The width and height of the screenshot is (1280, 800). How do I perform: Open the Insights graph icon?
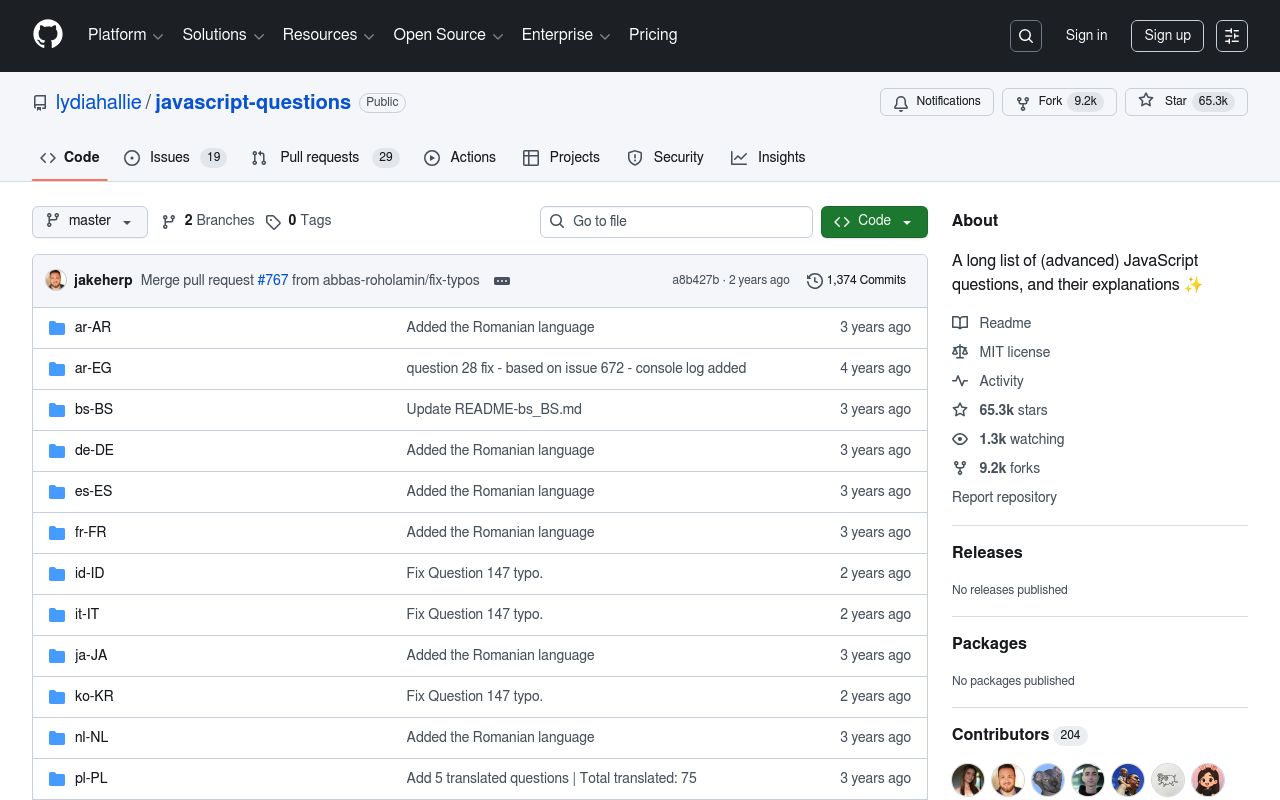click(x=739, y=158)
